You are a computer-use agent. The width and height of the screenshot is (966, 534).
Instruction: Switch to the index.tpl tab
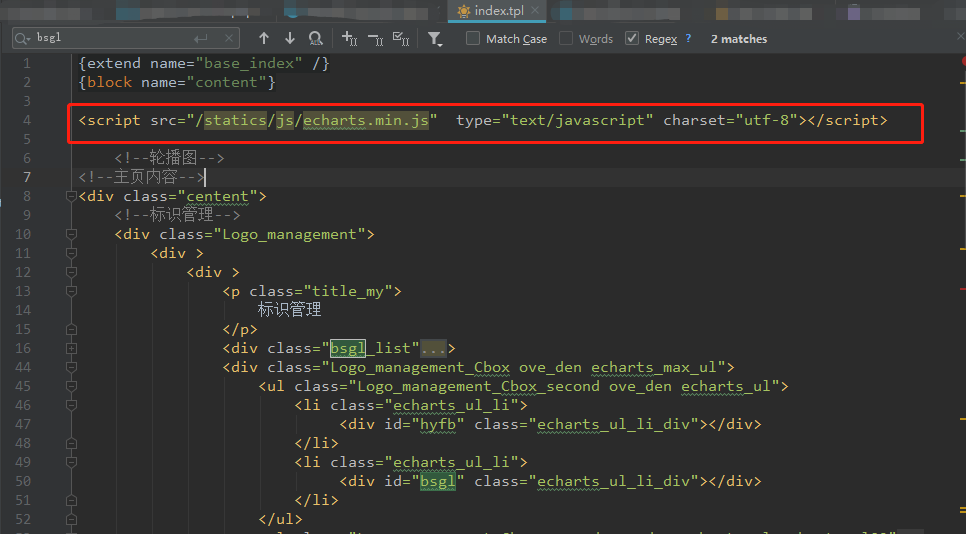coord(497,10)
